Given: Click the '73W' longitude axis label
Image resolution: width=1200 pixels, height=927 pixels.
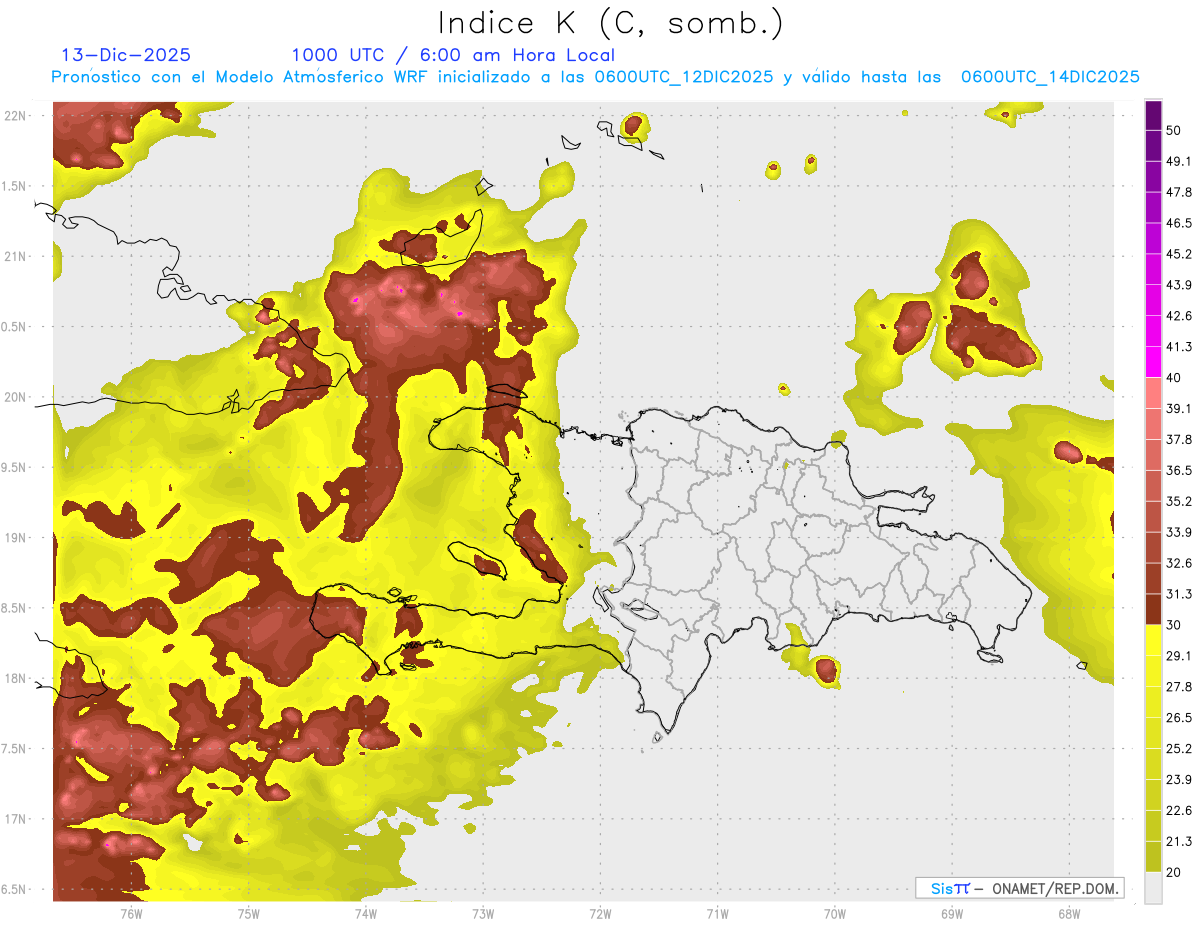Looking at the screenshot, I should (483, 913).
